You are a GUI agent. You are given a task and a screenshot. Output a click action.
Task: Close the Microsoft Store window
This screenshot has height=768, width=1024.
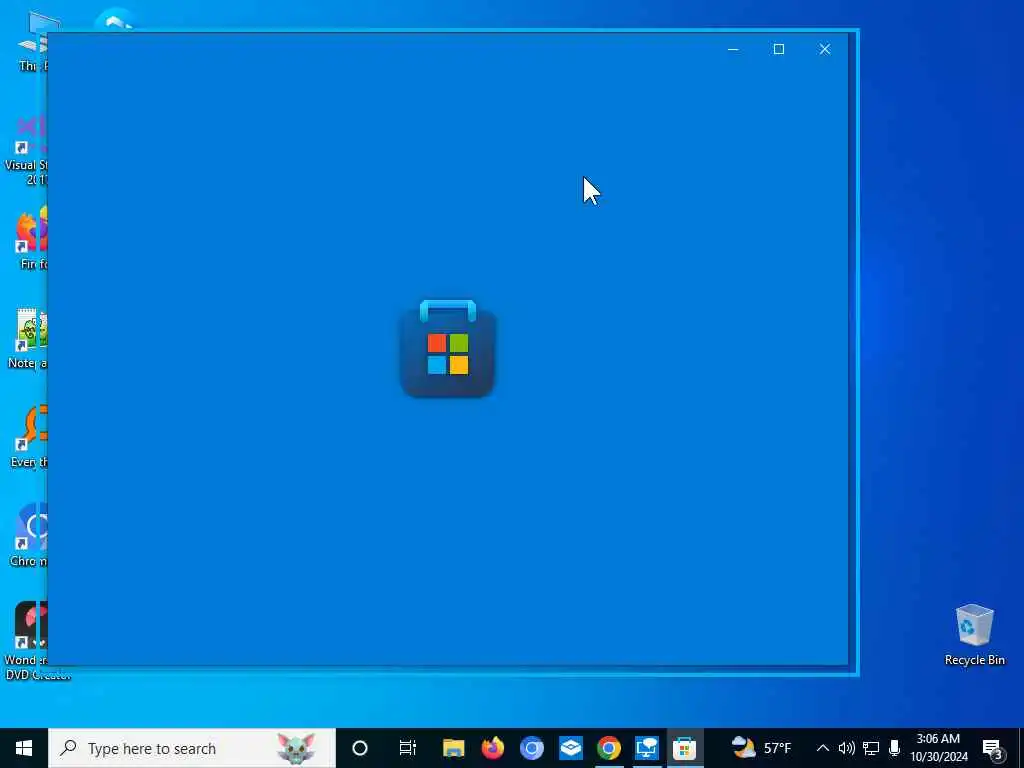click(x=825, y=49)
